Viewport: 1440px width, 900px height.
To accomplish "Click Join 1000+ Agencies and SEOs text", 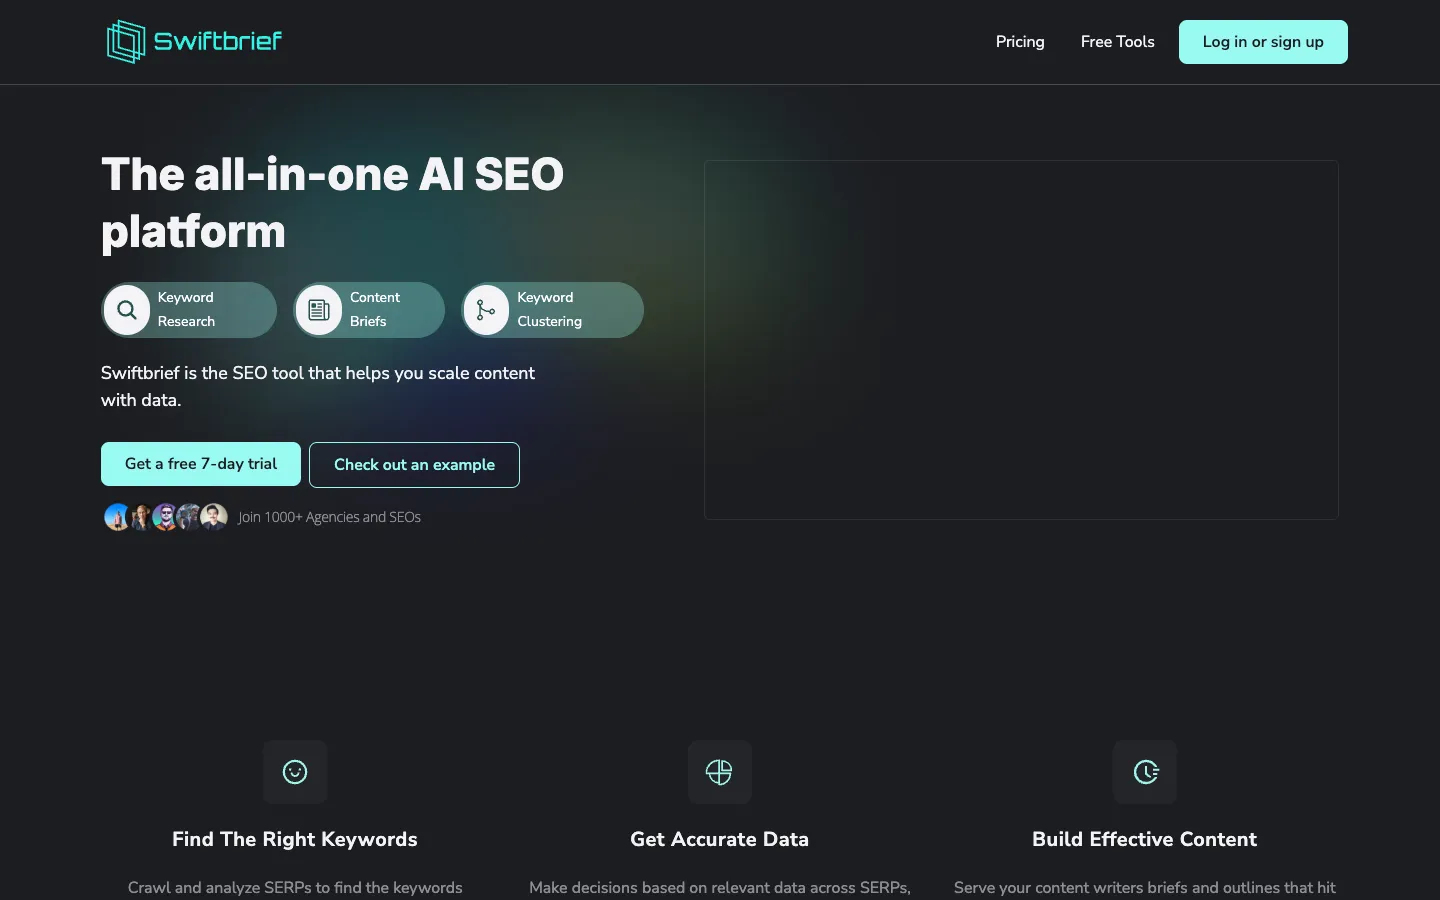I will 329,517.
